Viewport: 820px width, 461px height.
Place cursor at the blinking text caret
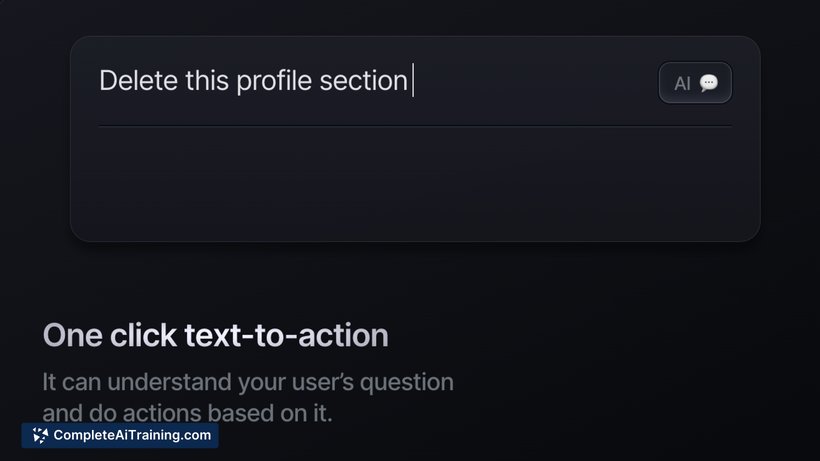click(x=413, y=80)
